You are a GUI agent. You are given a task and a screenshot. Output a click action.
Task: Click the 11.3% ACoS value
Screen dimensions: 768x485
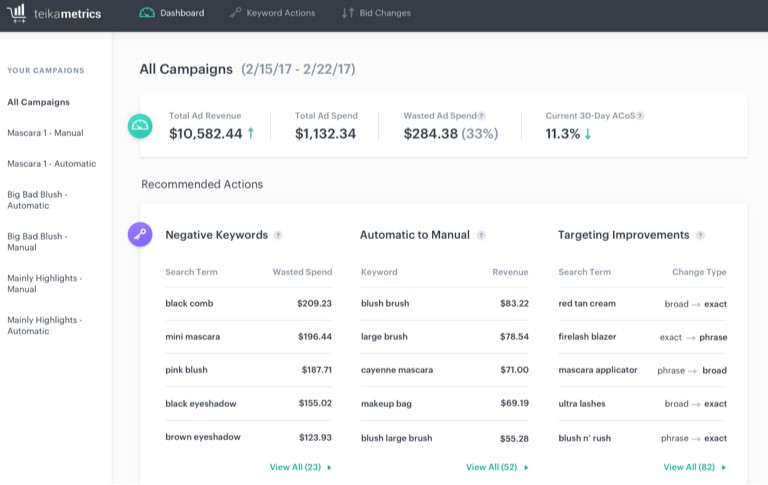click(563, 133)
